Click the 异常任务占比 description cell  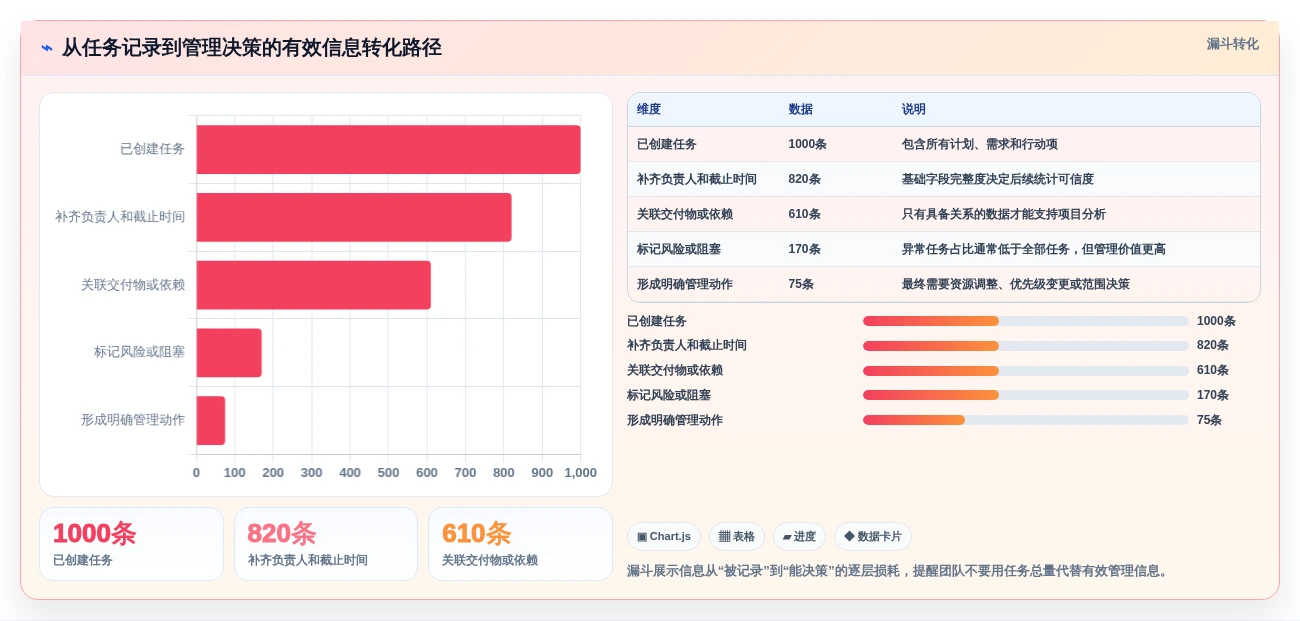click(x=1033, y=249)
